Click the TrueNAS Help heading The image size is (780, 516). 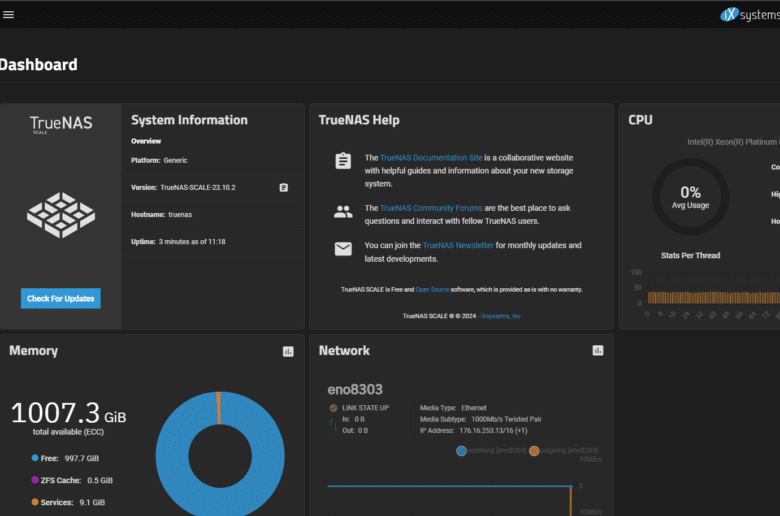click(359, 120)
